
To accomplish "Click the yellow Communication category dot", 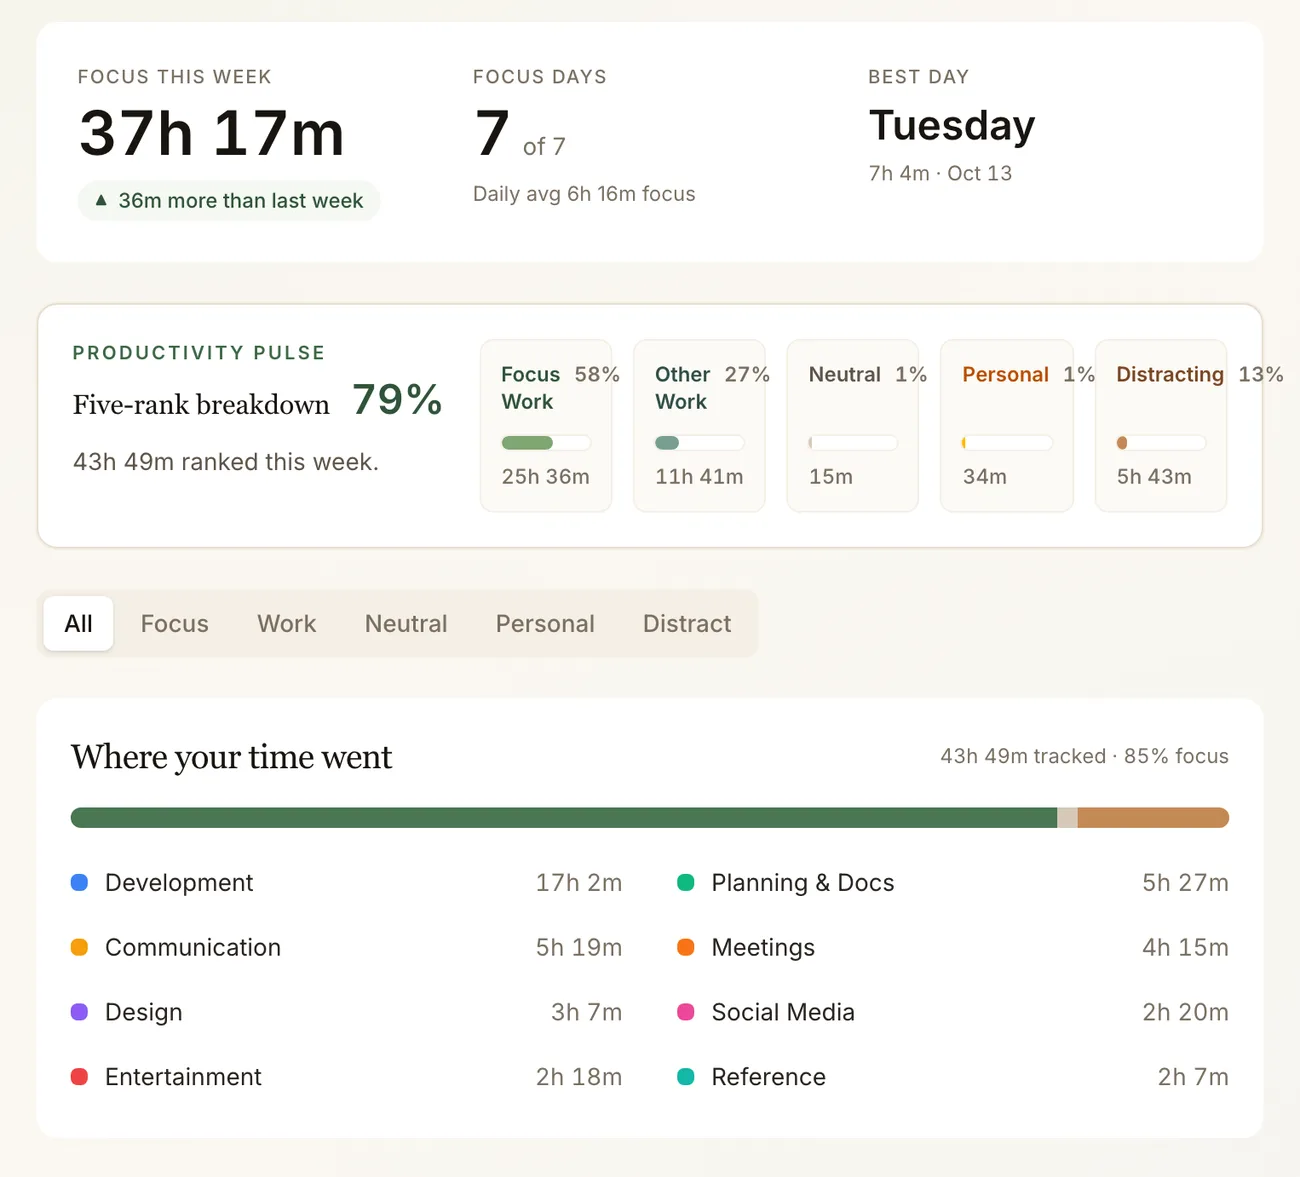I will 79,947.
